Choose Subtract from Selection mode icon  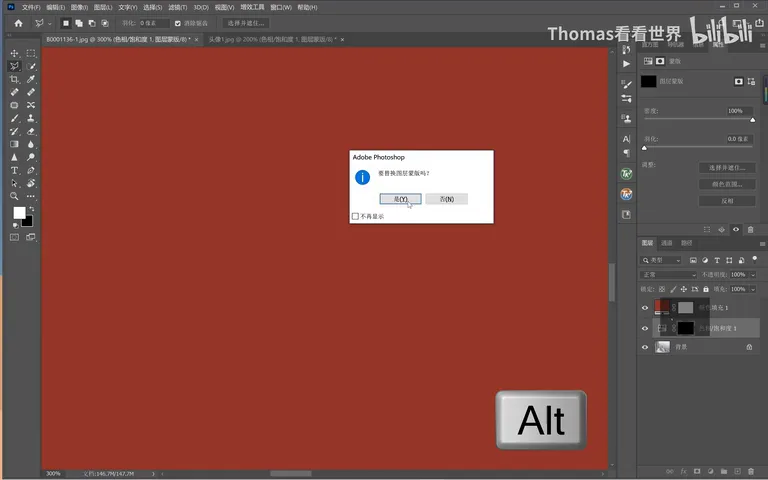pos(92,23)
